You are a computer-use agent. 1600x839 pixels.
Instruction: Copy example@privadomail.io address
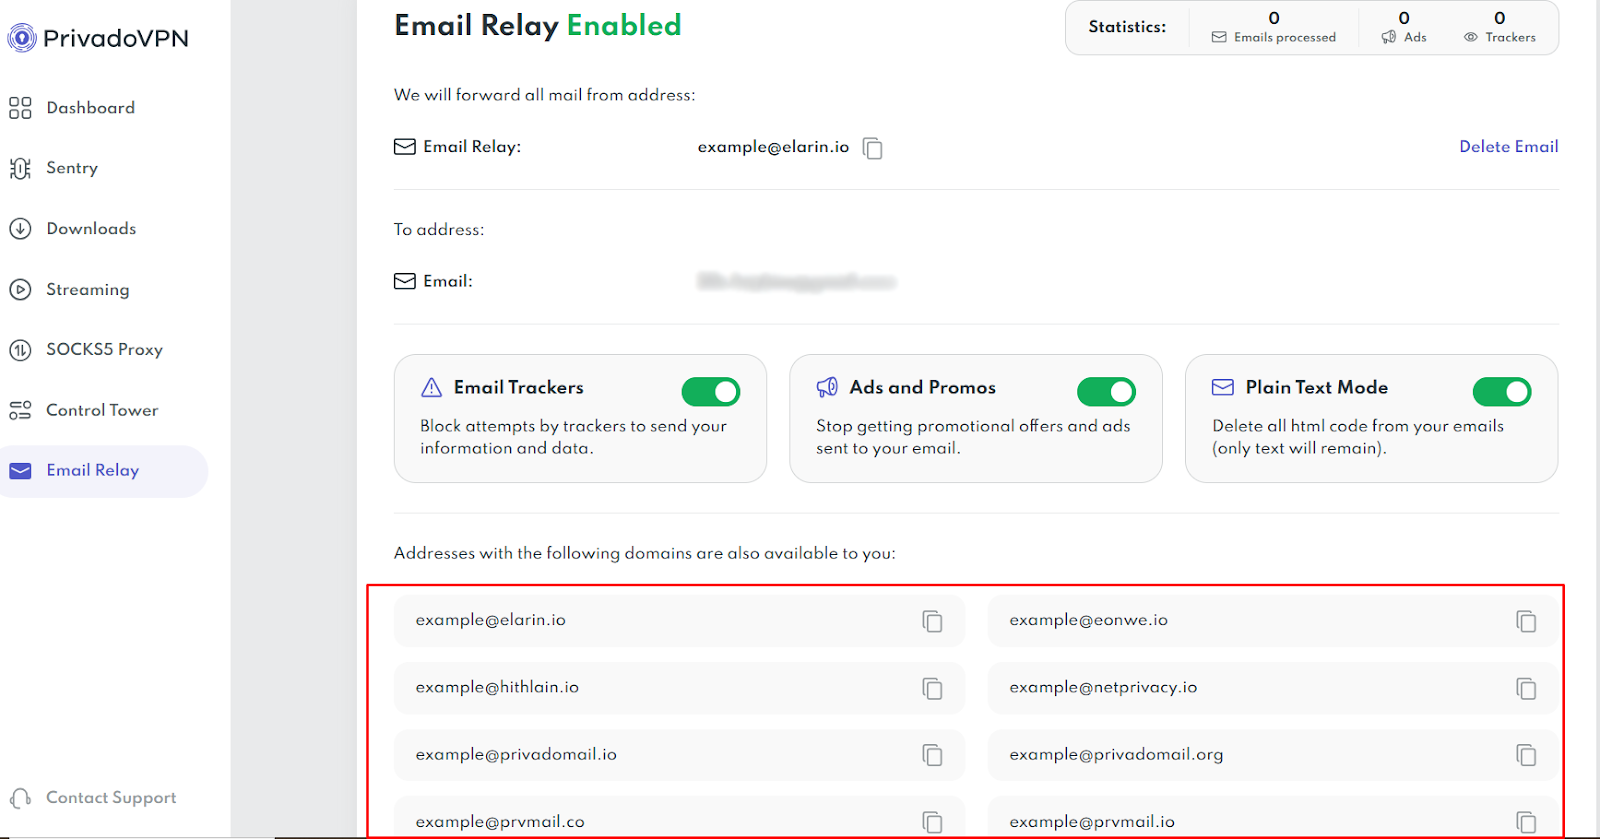click(932, 755)
